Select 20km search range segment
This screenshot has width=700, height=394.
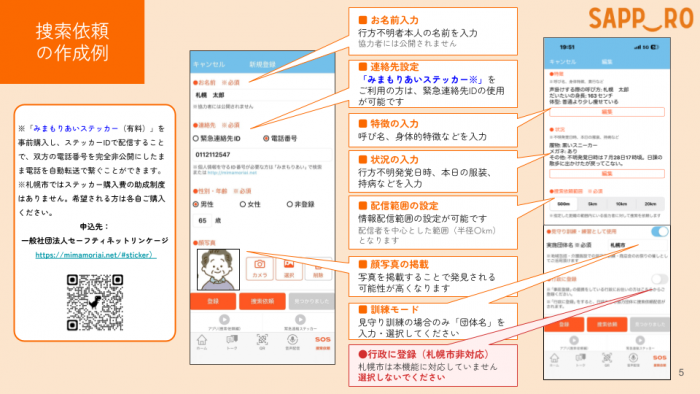650,204
